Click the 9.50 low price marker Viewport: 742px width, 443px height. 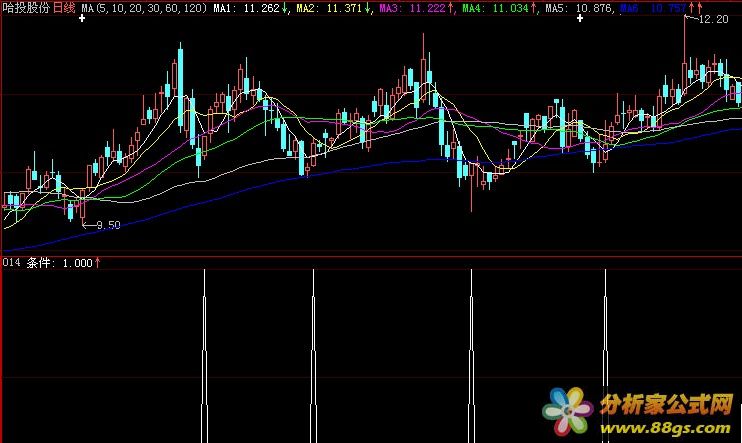107,225
